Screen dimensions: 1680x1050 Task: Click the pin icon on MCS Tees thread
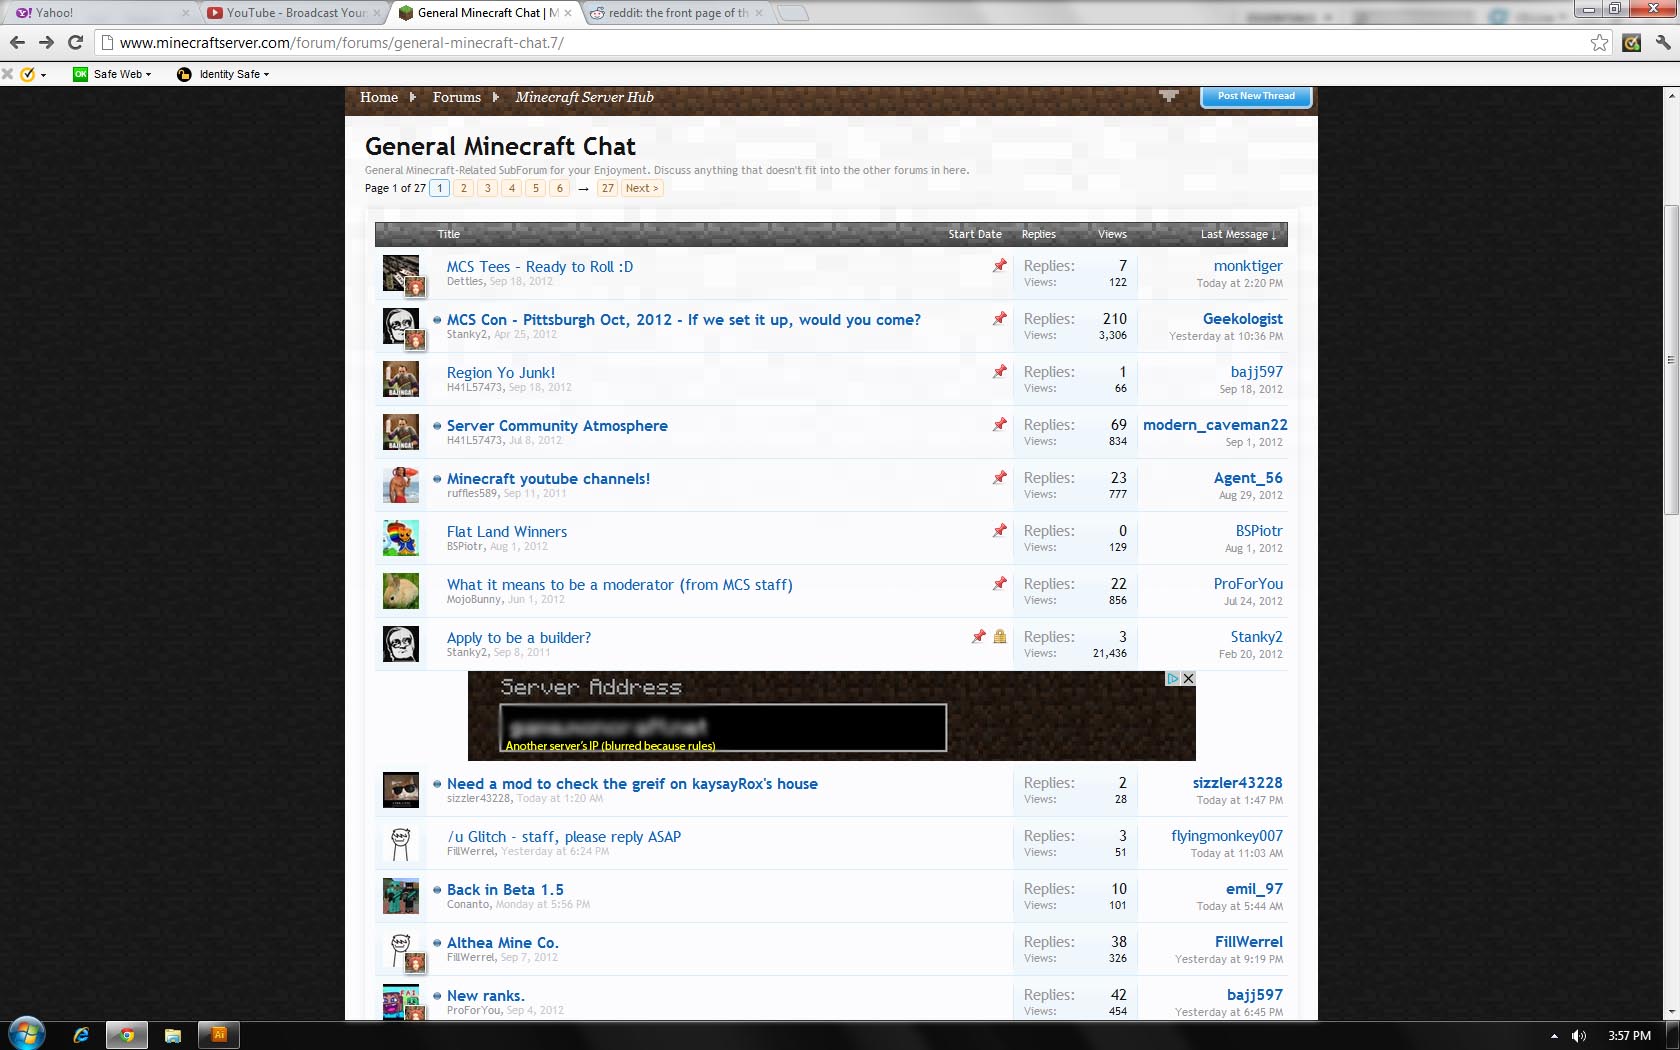point(999,265)
